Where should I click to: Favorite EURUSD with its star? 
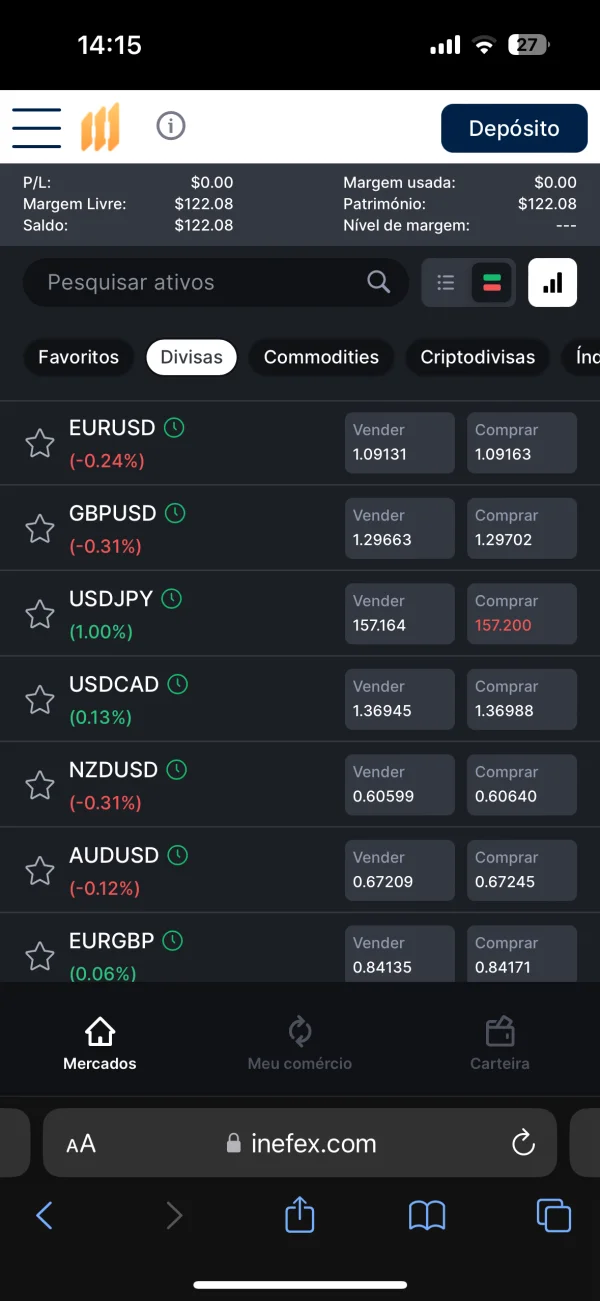(40, 443)
